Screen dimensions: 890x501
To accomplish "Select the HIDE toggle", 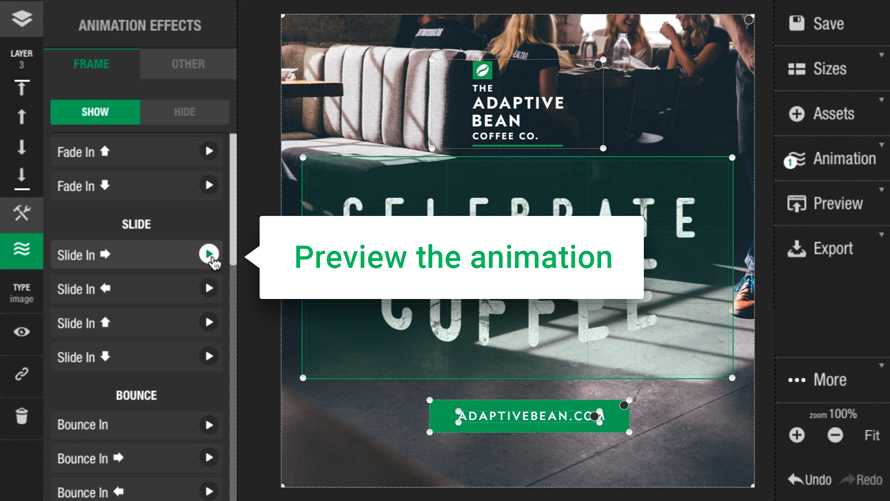I will click(x=184, y=112).
